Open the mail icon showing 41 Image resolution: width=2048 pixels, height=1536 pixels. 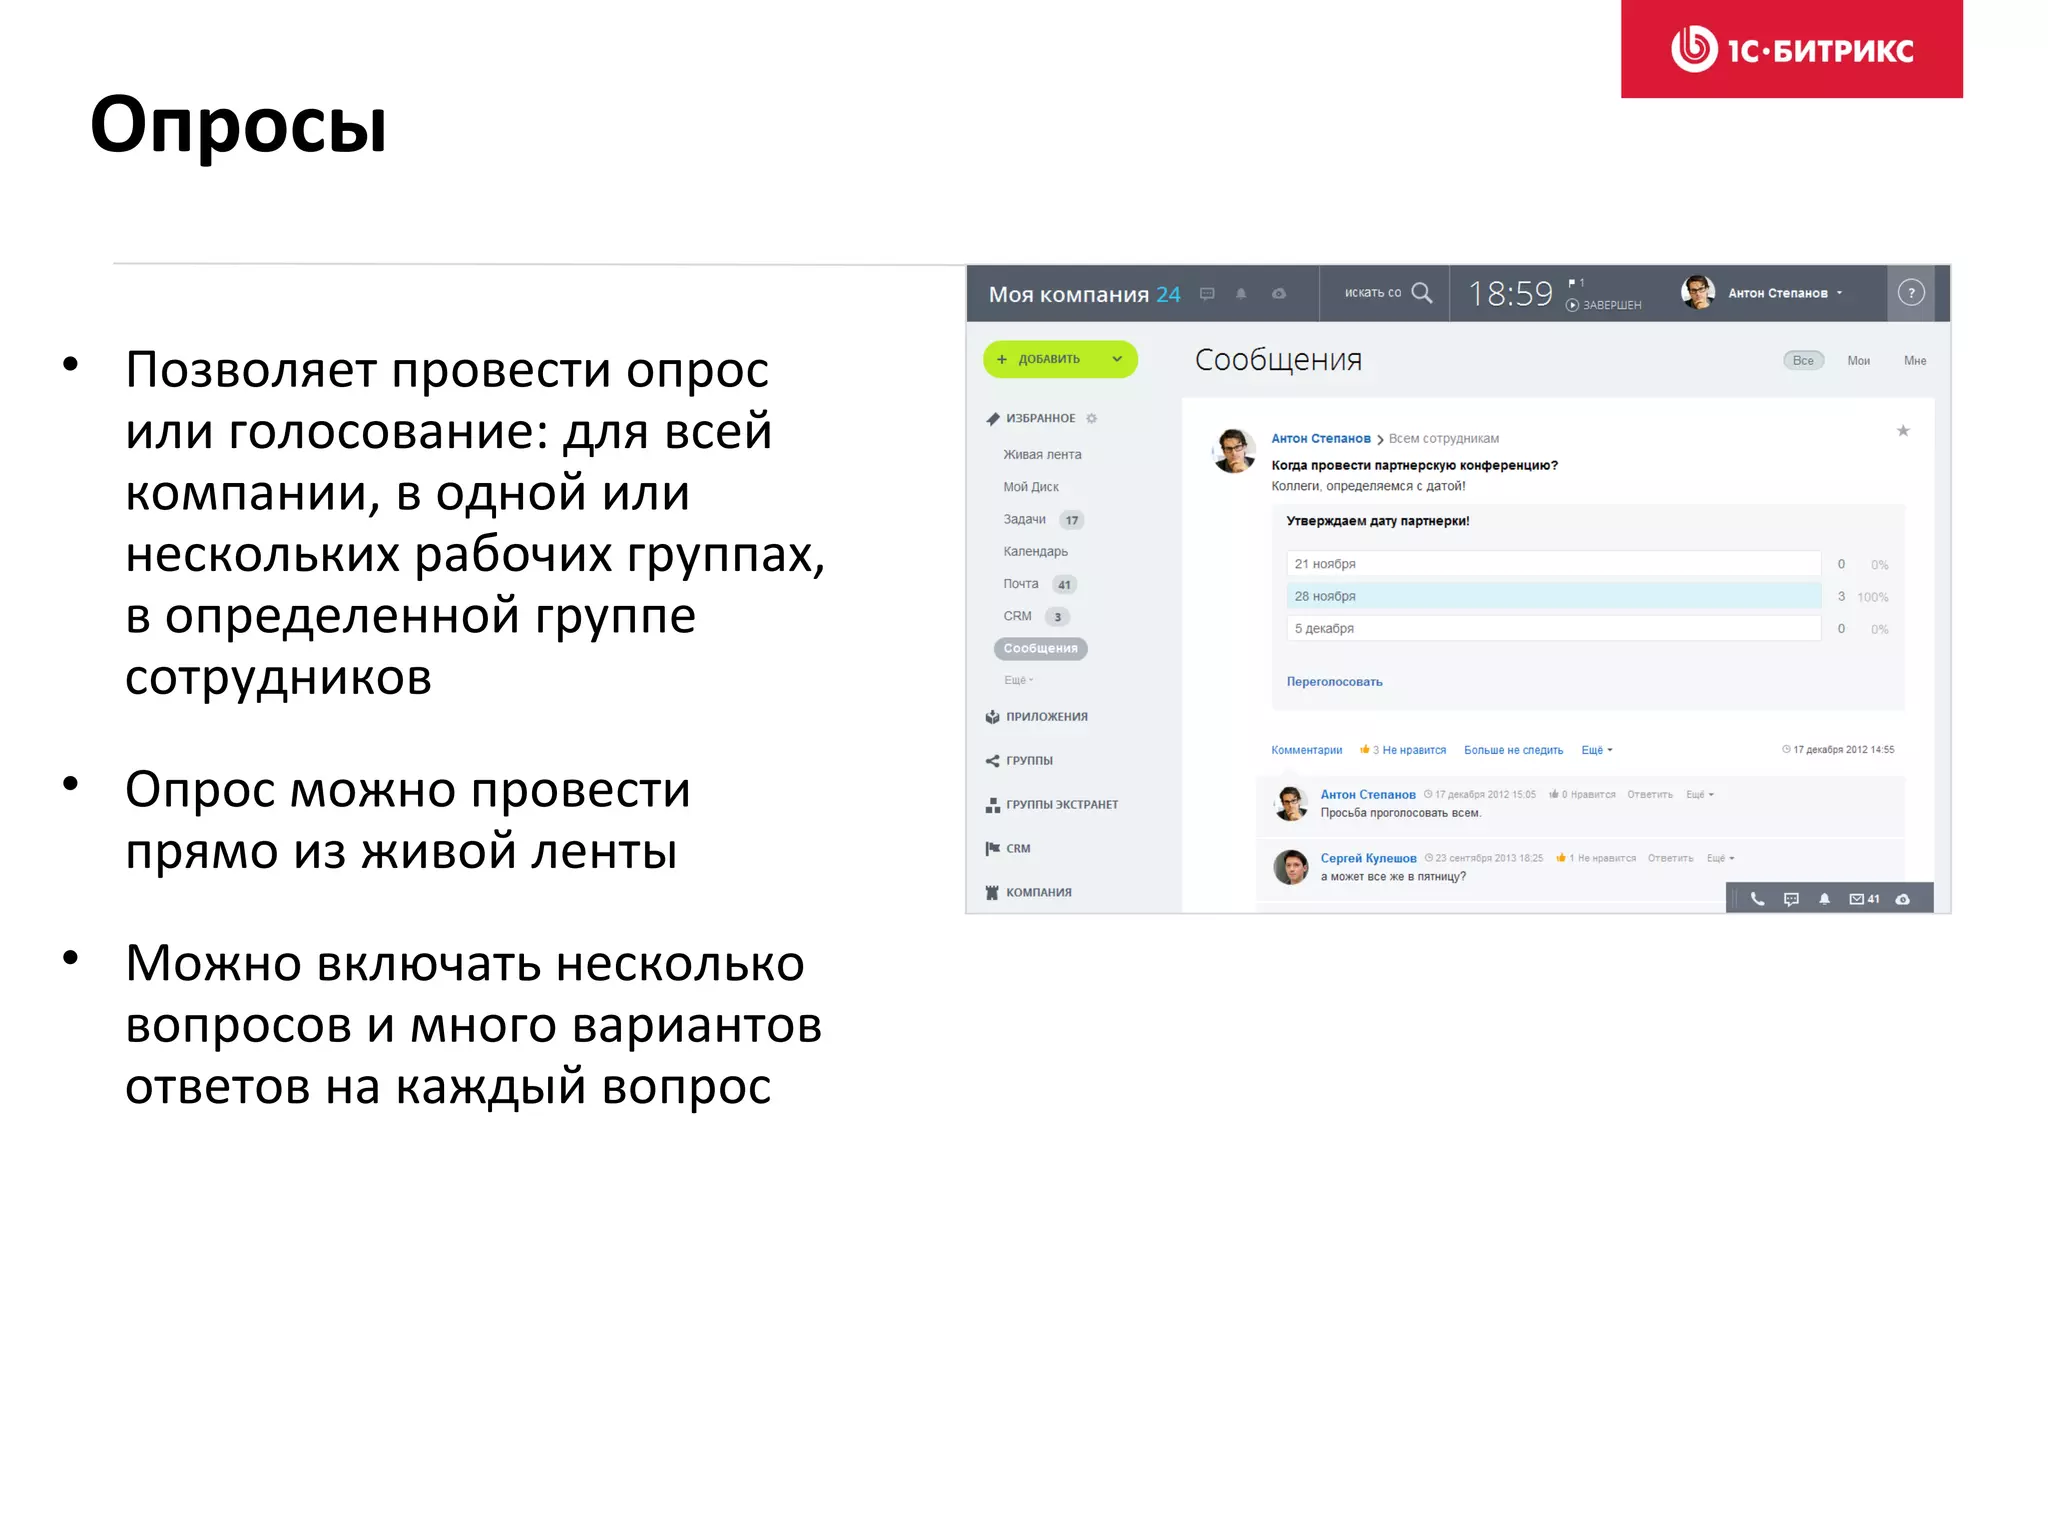tap(1864, 899)
